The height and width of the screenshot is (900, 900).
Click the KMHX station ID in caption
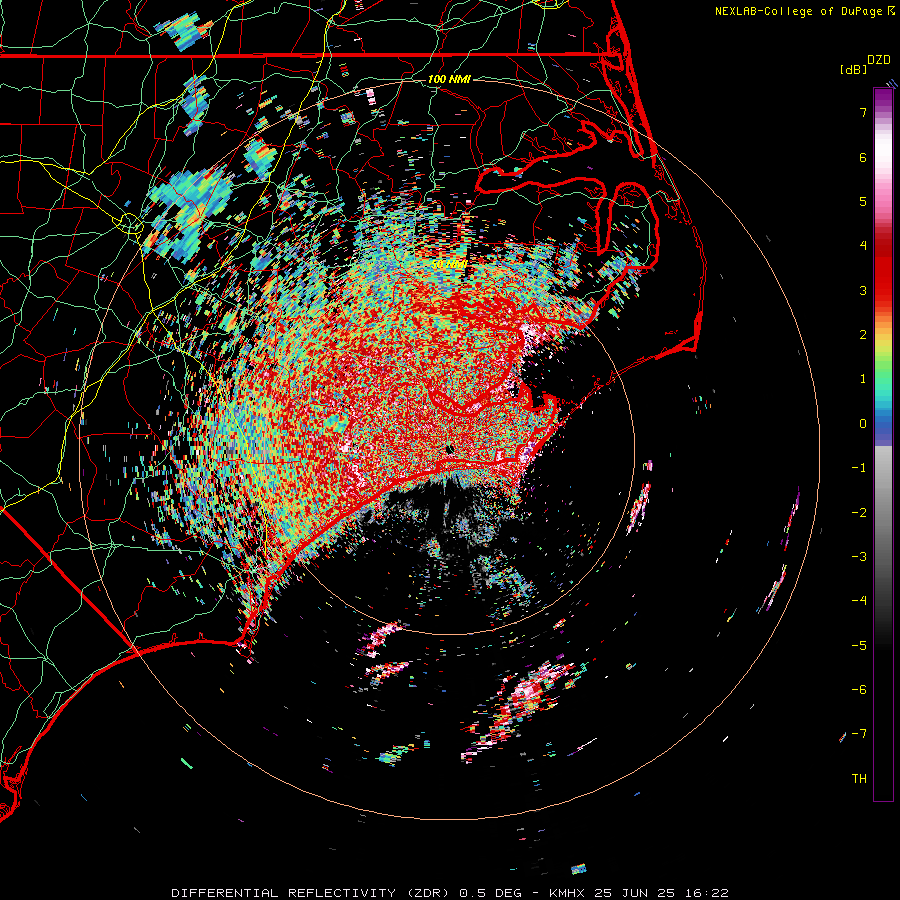pyautogui.click(x=568, y=893)
